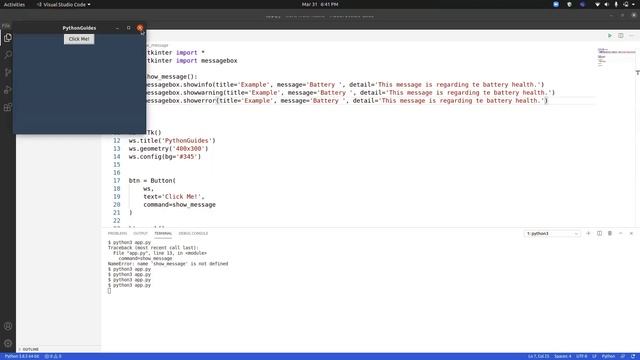Open errors and warnings count in status bar

click(x=53, y=356)
